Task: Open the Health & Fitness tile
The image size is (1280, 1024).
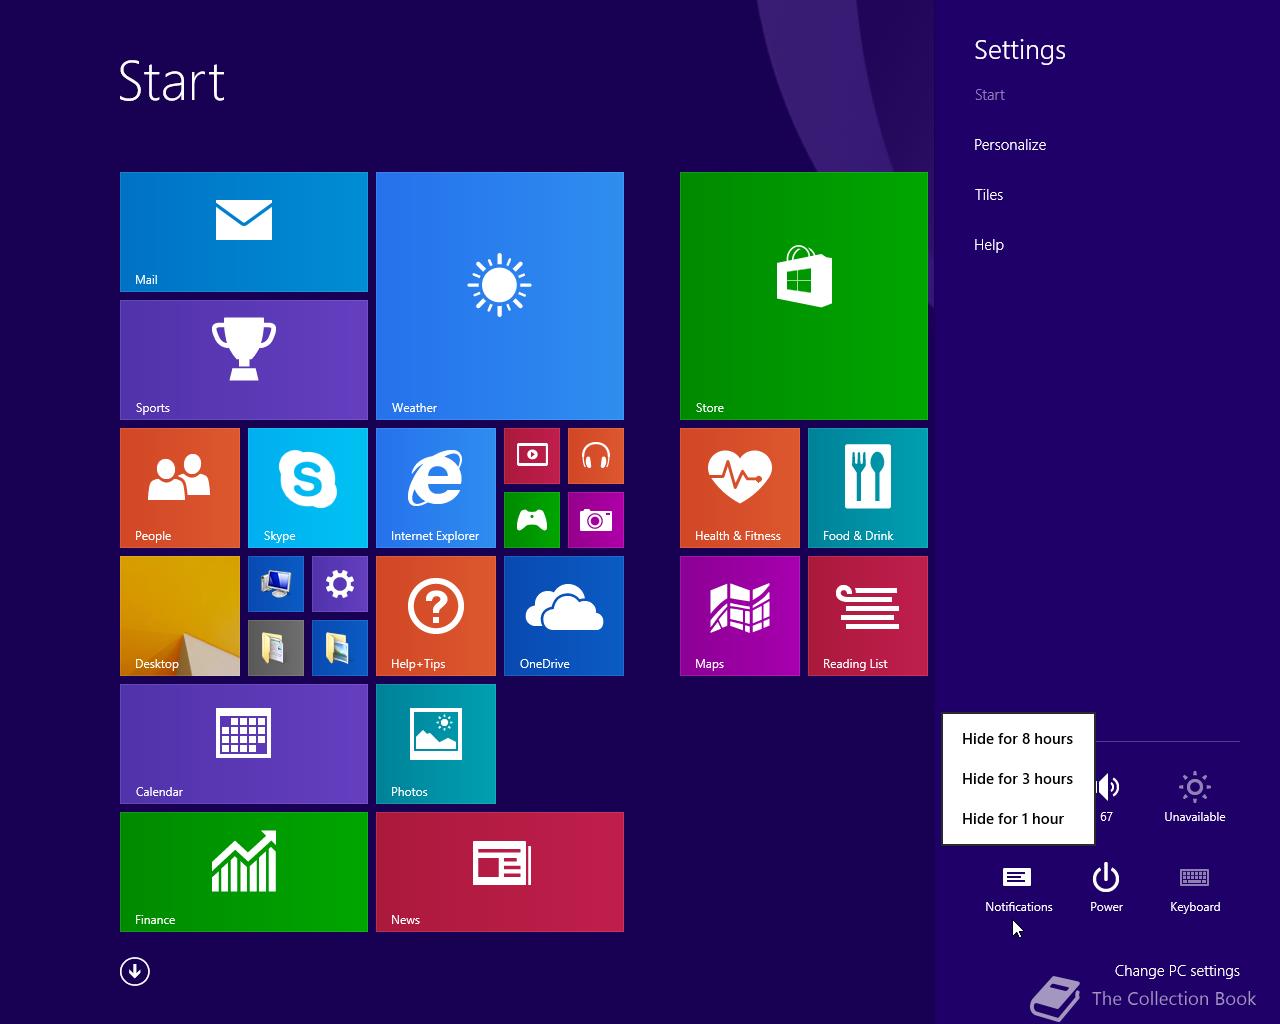Action: (x=740, y=488)
